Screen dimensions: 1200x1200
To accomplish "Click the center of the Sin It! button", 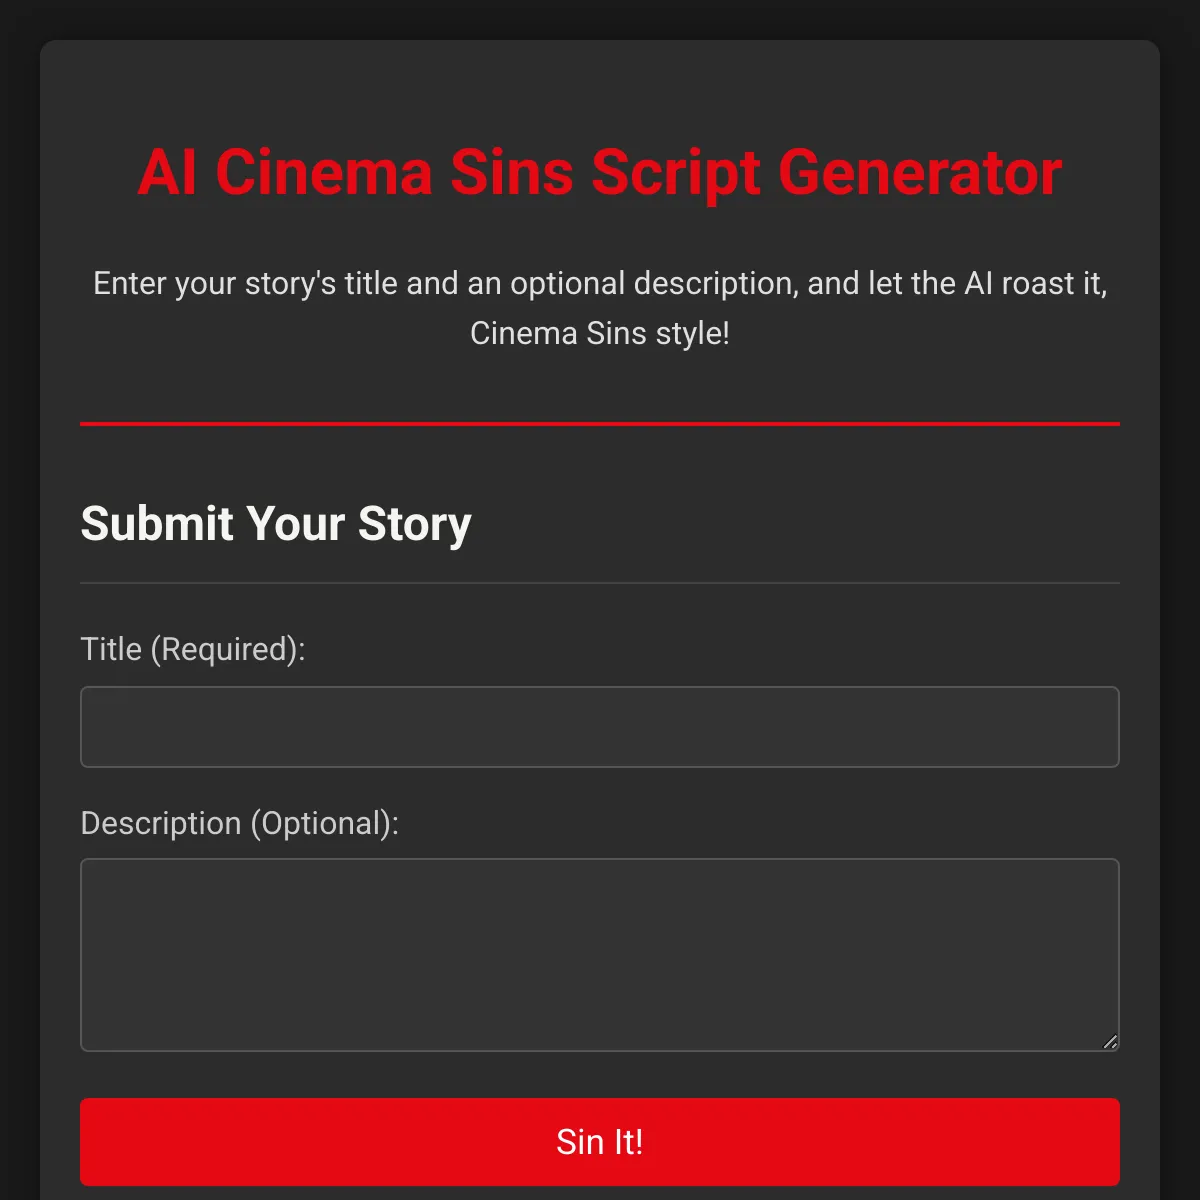I will 599,1141.
